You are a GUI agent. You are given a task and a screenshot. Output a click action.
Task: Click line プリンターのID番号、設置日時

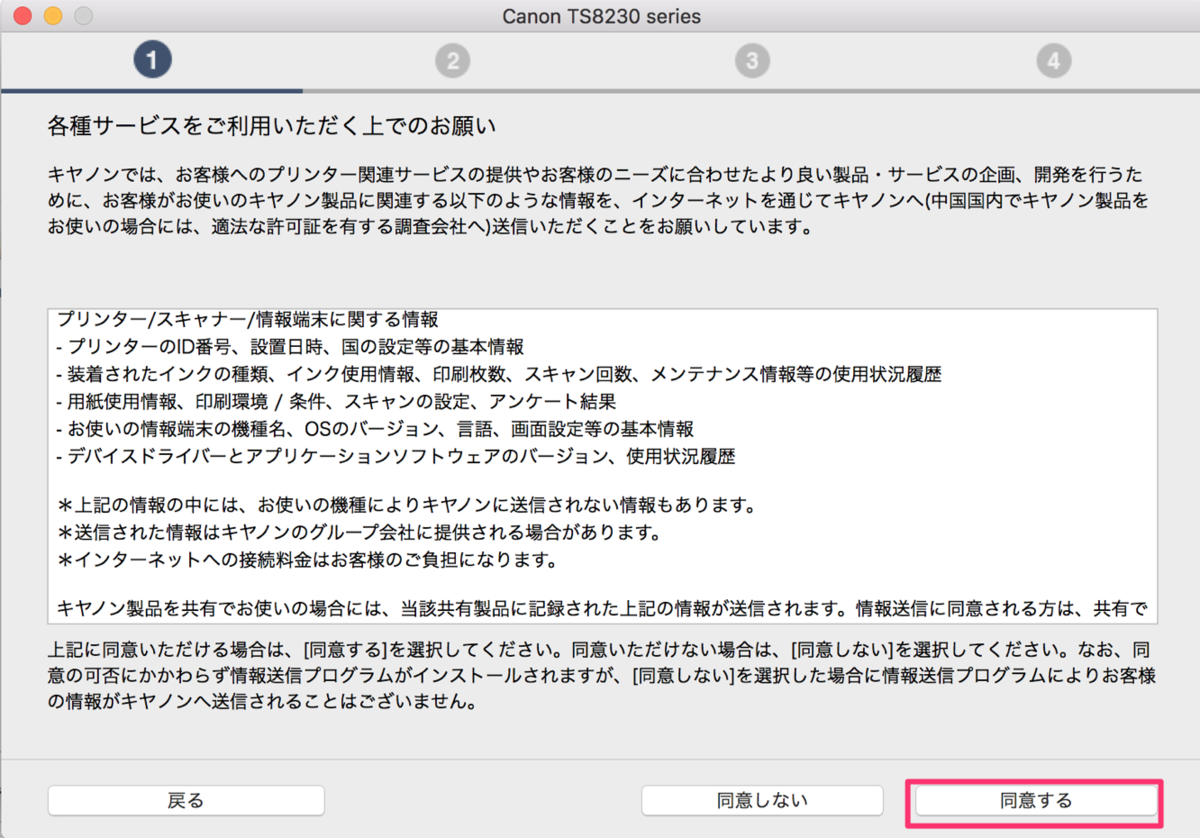click(x=290, y=347)
